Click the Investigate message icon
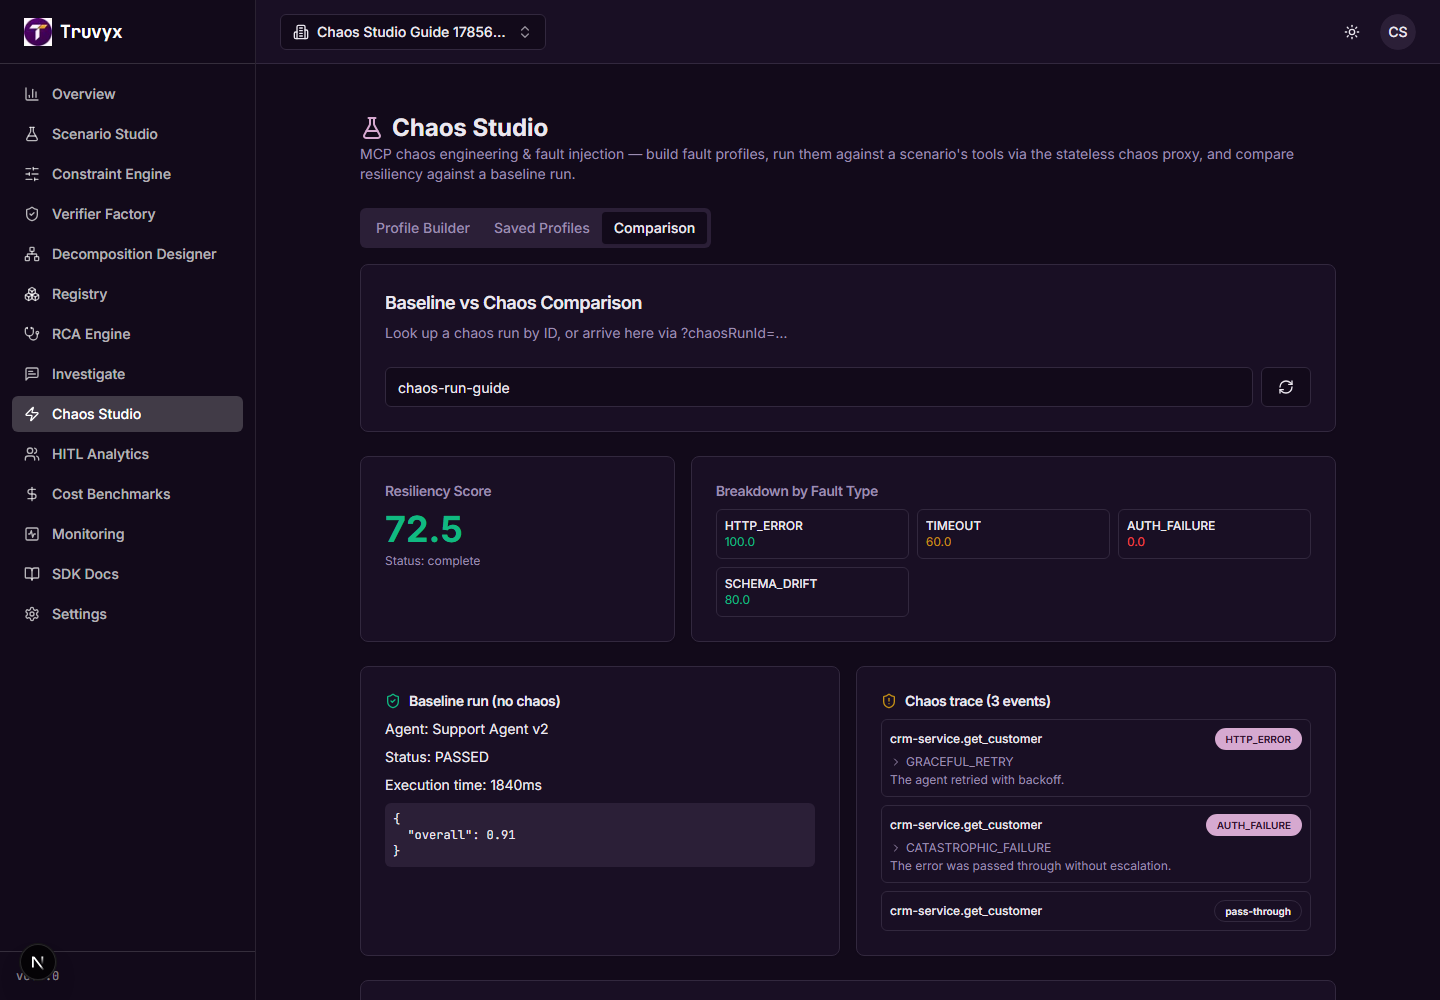Viewport: 1440px width, 1000px height. point(32,374)
